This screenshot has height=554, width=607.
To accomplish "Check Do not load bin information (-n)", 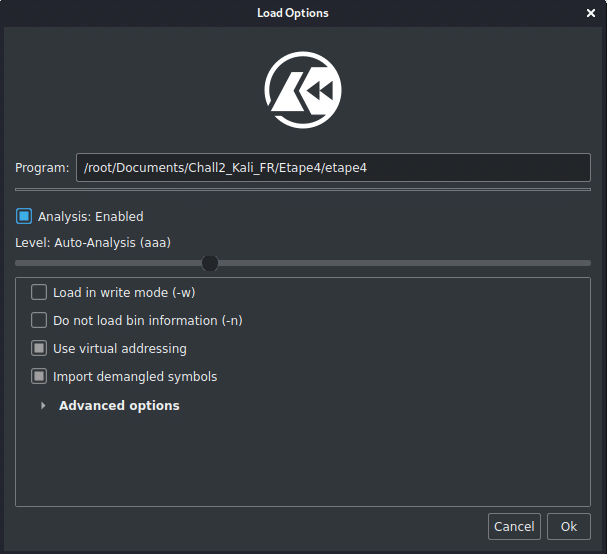I will (39, 320).
